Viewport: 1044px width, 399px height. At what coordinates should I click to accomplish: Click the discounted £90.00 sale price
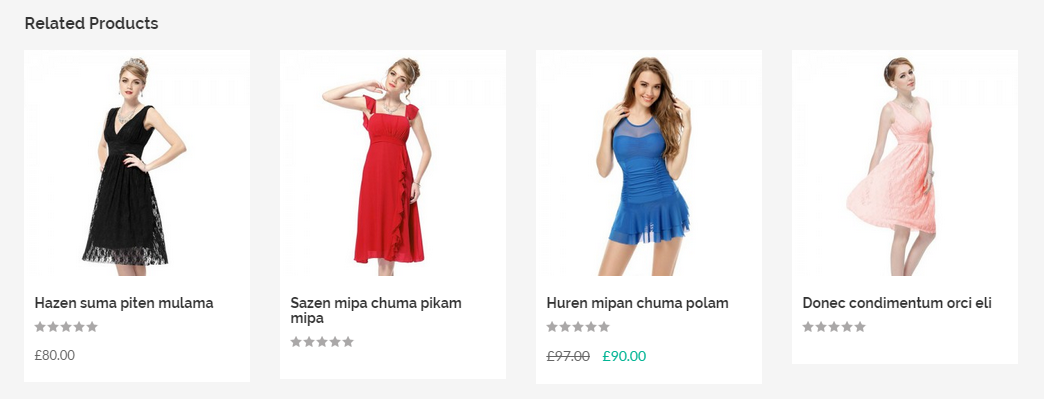(624, 356)
